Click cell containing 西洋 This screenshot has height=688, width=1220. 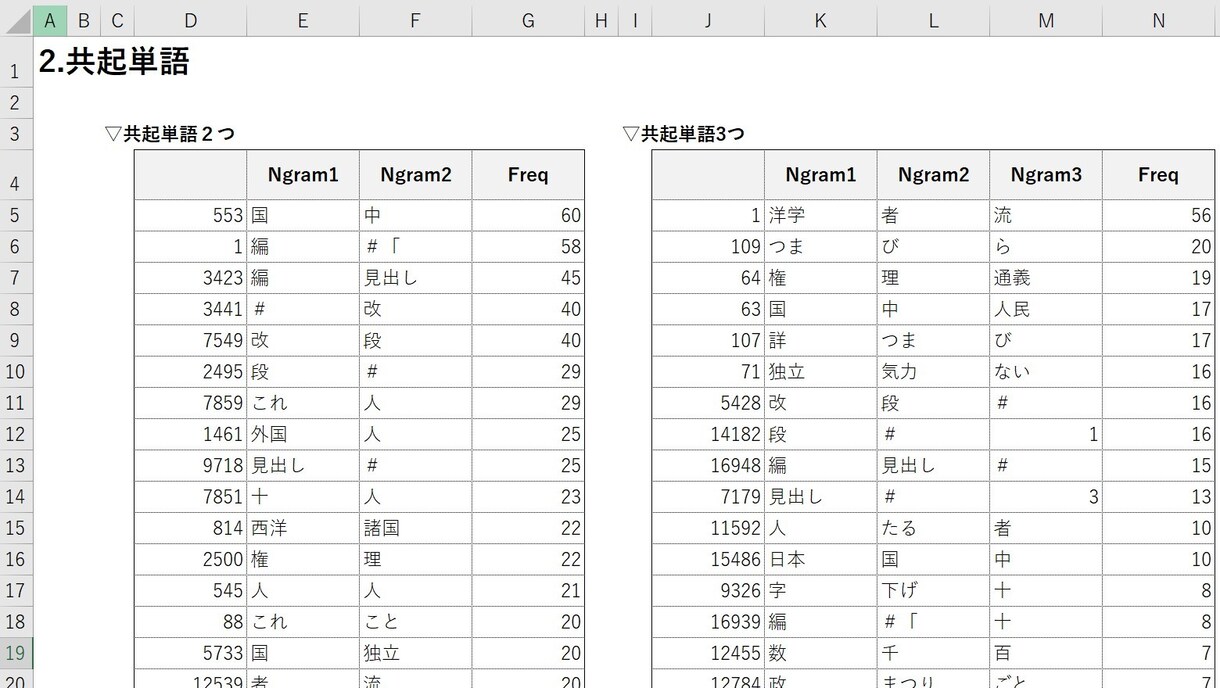point(303,528)
